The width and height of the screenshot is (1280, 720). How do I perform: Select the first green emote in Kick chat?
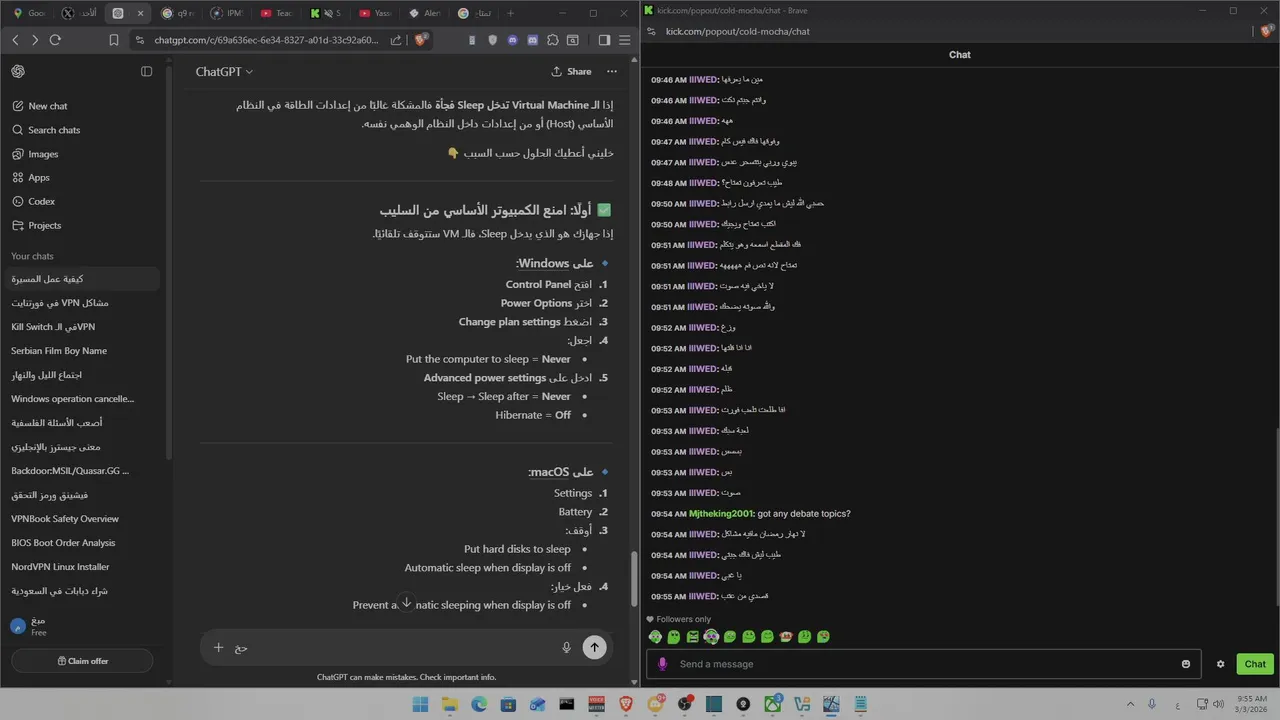pyautogui.click(x=655, y=637)
